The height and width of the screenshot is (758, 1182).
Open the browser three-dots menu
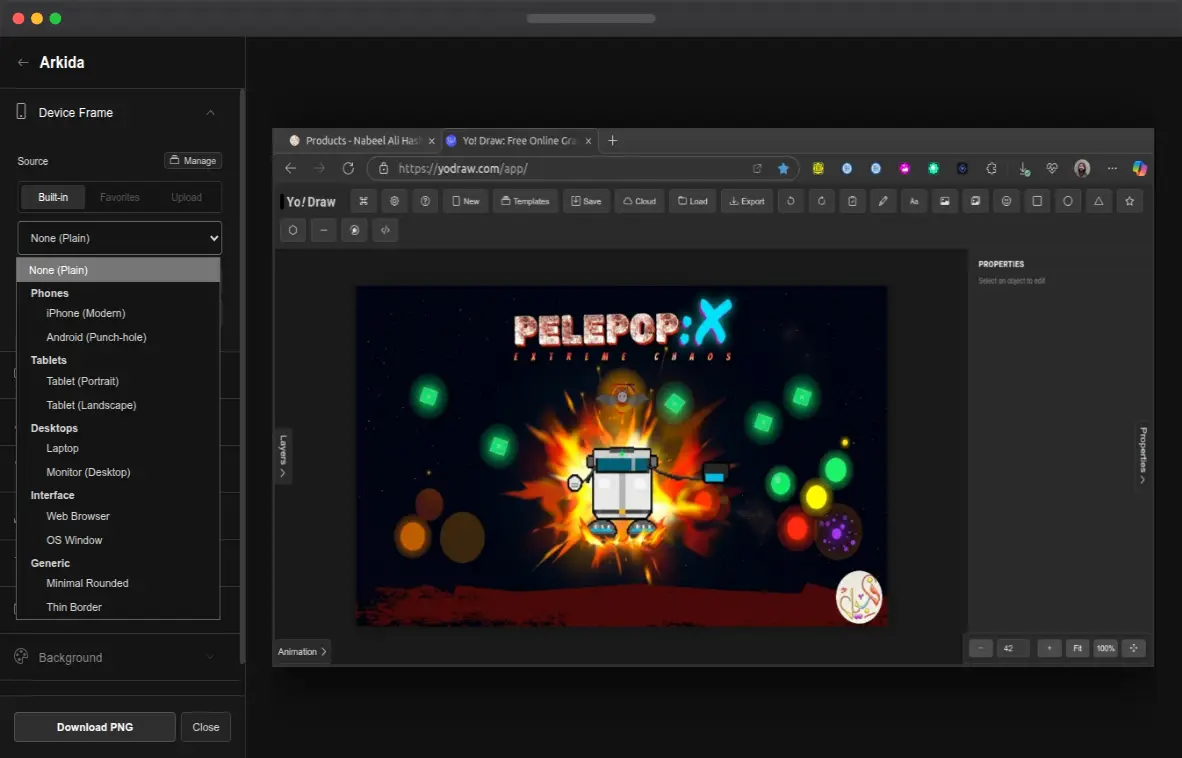[1112, 169]
